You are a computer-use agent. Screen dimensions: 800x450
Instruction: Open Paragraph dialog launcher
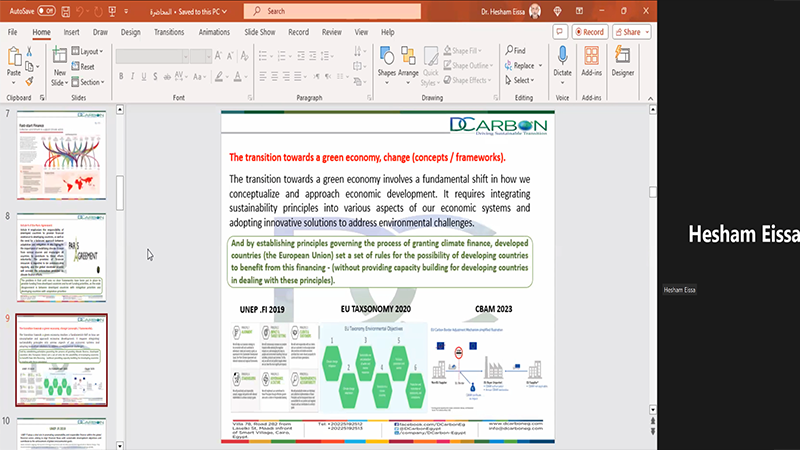point(369,97)
